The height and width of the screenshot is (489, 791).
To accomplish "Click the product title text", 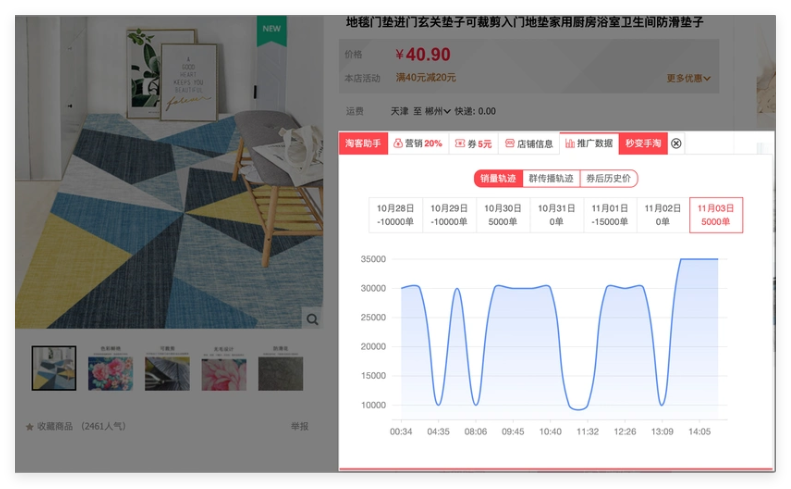I will point(525,22).
